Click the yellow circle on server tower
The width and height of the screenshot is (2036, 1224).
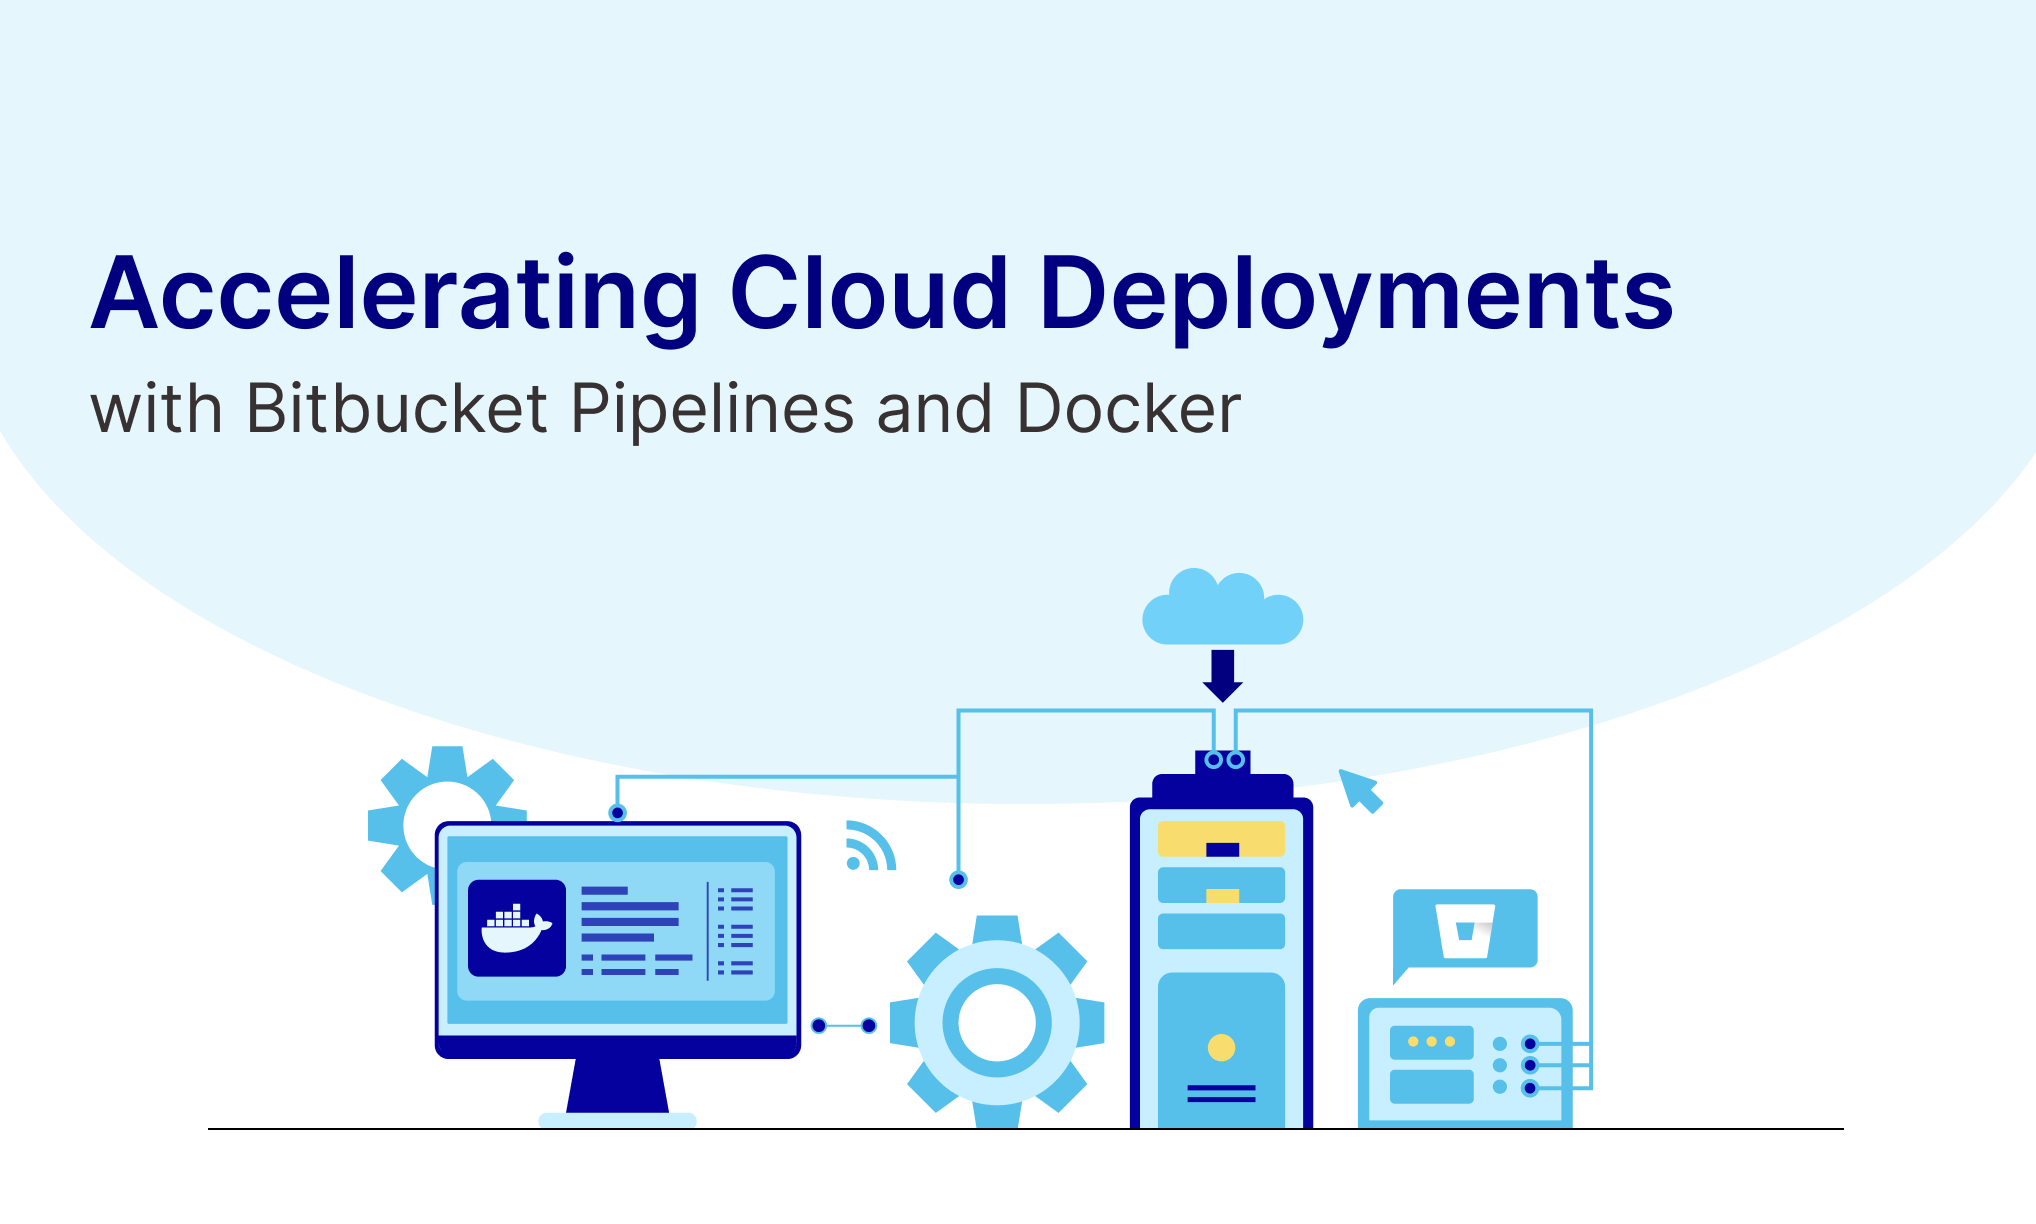pos(1221,1047)
